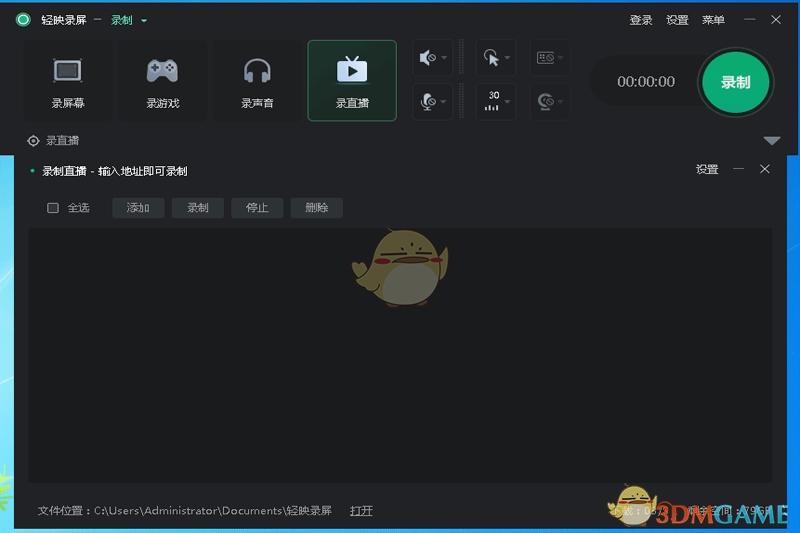The image size is (800, 533).
Task: Start recording with the green 录制 button
Action: click(x=735, y=82)
